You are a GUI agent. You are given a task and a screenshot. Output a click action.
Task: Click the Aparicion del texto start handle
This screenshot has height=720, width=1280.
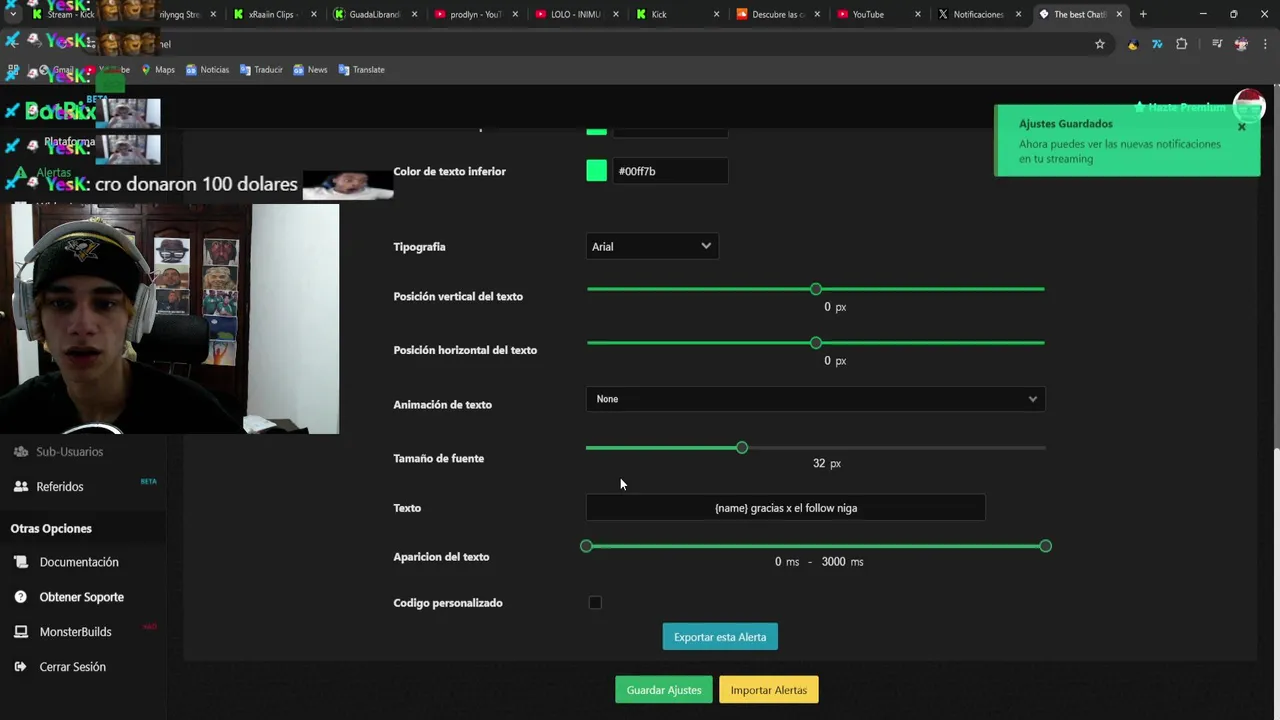click(x=586, y=546)
